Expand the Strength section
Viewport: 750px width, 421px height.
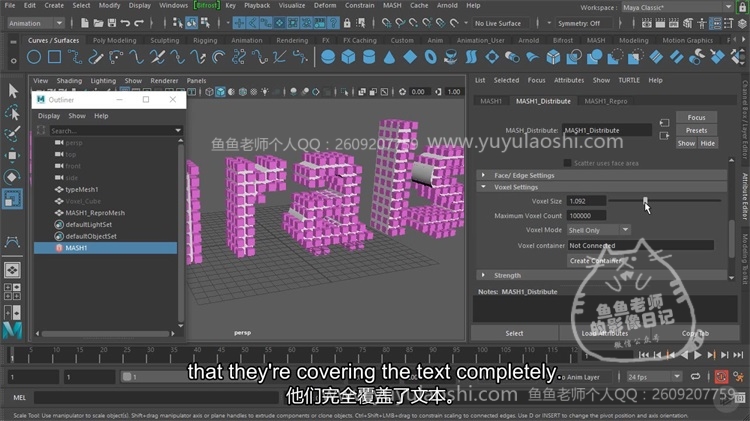484,275
